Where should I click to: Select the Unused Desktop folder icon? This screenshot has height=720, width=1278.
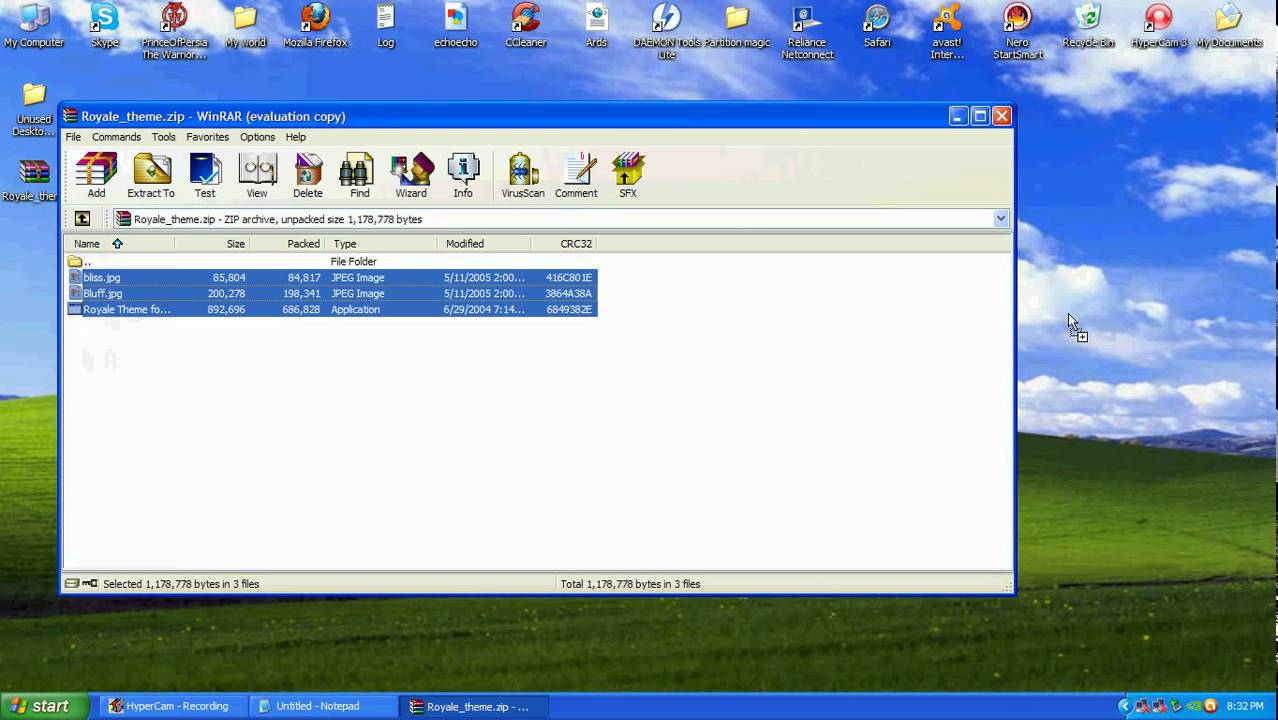[34, 110]
